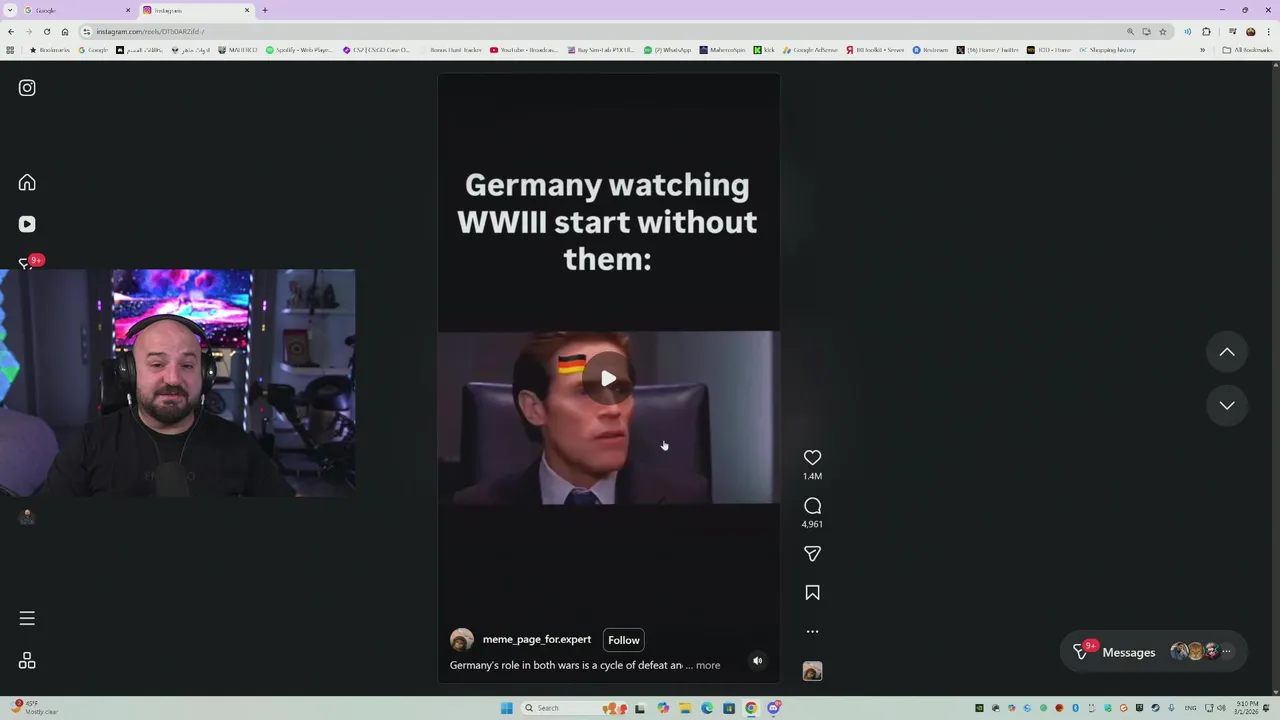Viewport: 1280px width, 720px height.
Task: Click the browser back arrow
Action: point(10,31)
